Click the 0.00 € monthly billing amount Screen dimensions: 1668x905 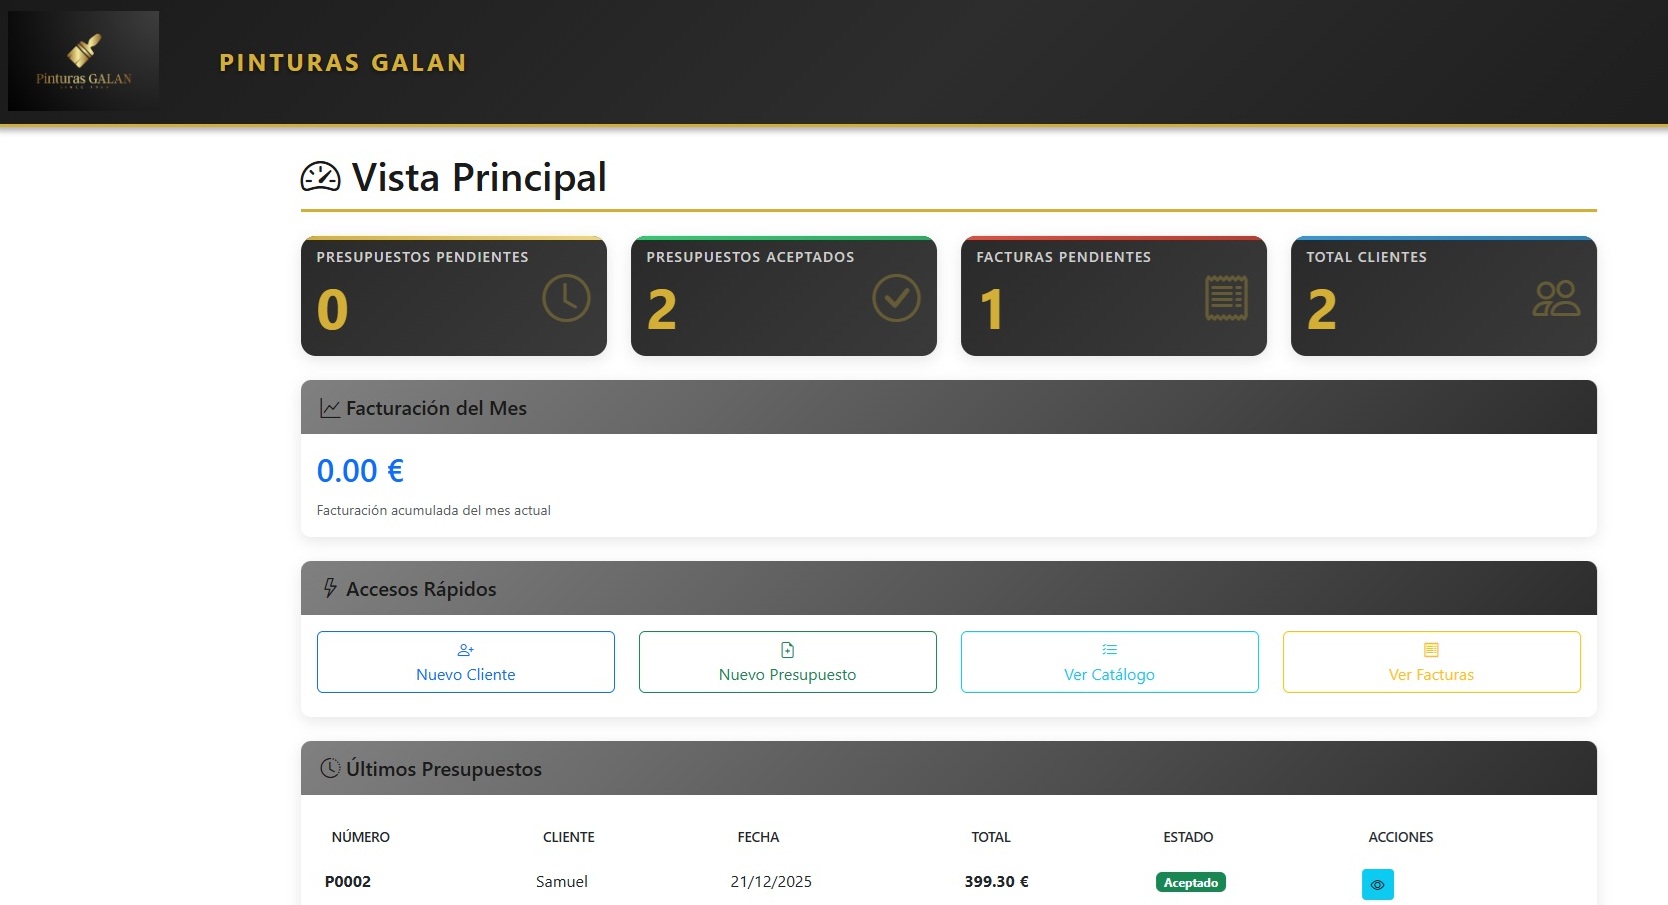[360, 471]
